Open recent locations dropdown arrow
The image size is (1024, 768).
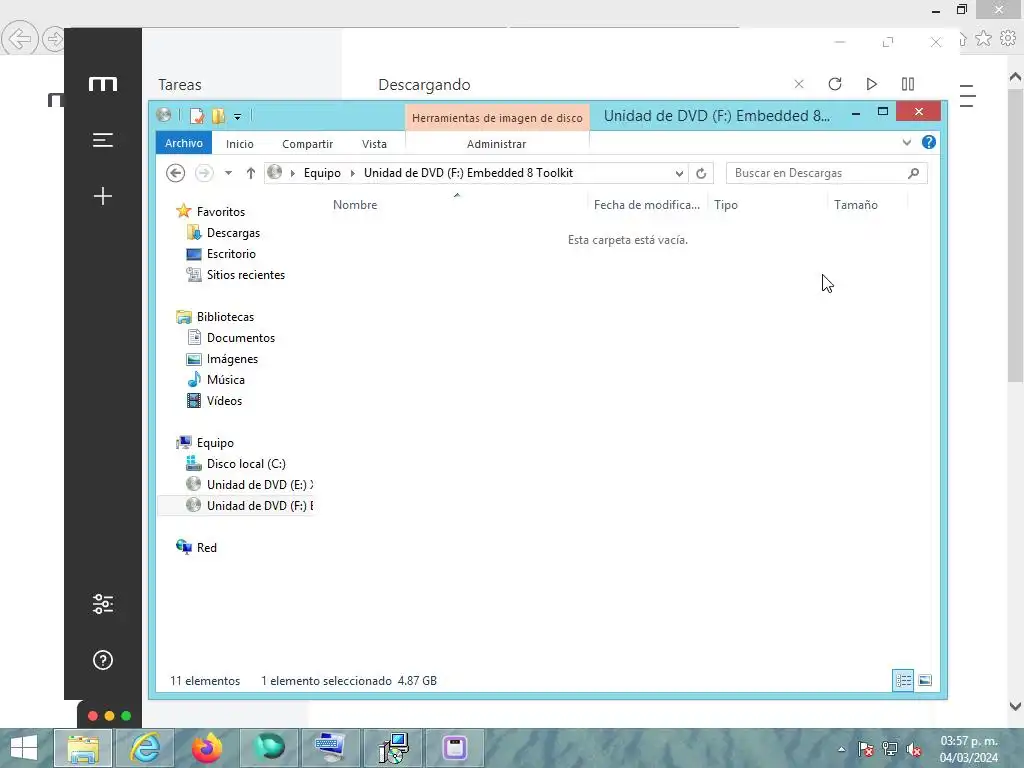point(228,173)
